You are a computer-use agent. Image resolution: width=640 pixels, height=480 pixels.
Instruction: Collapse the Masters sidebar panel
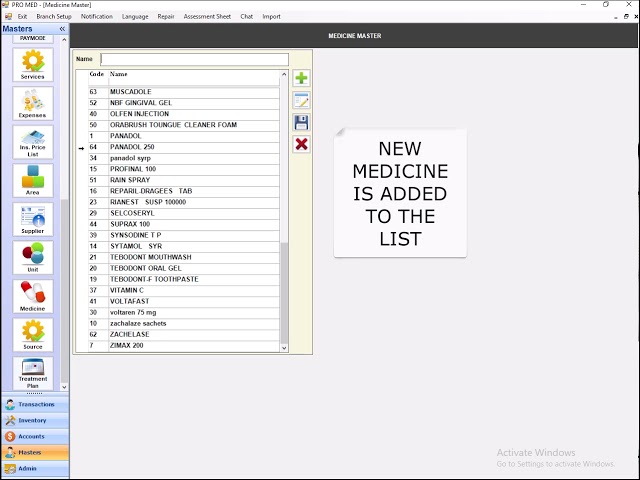[62, 29]
